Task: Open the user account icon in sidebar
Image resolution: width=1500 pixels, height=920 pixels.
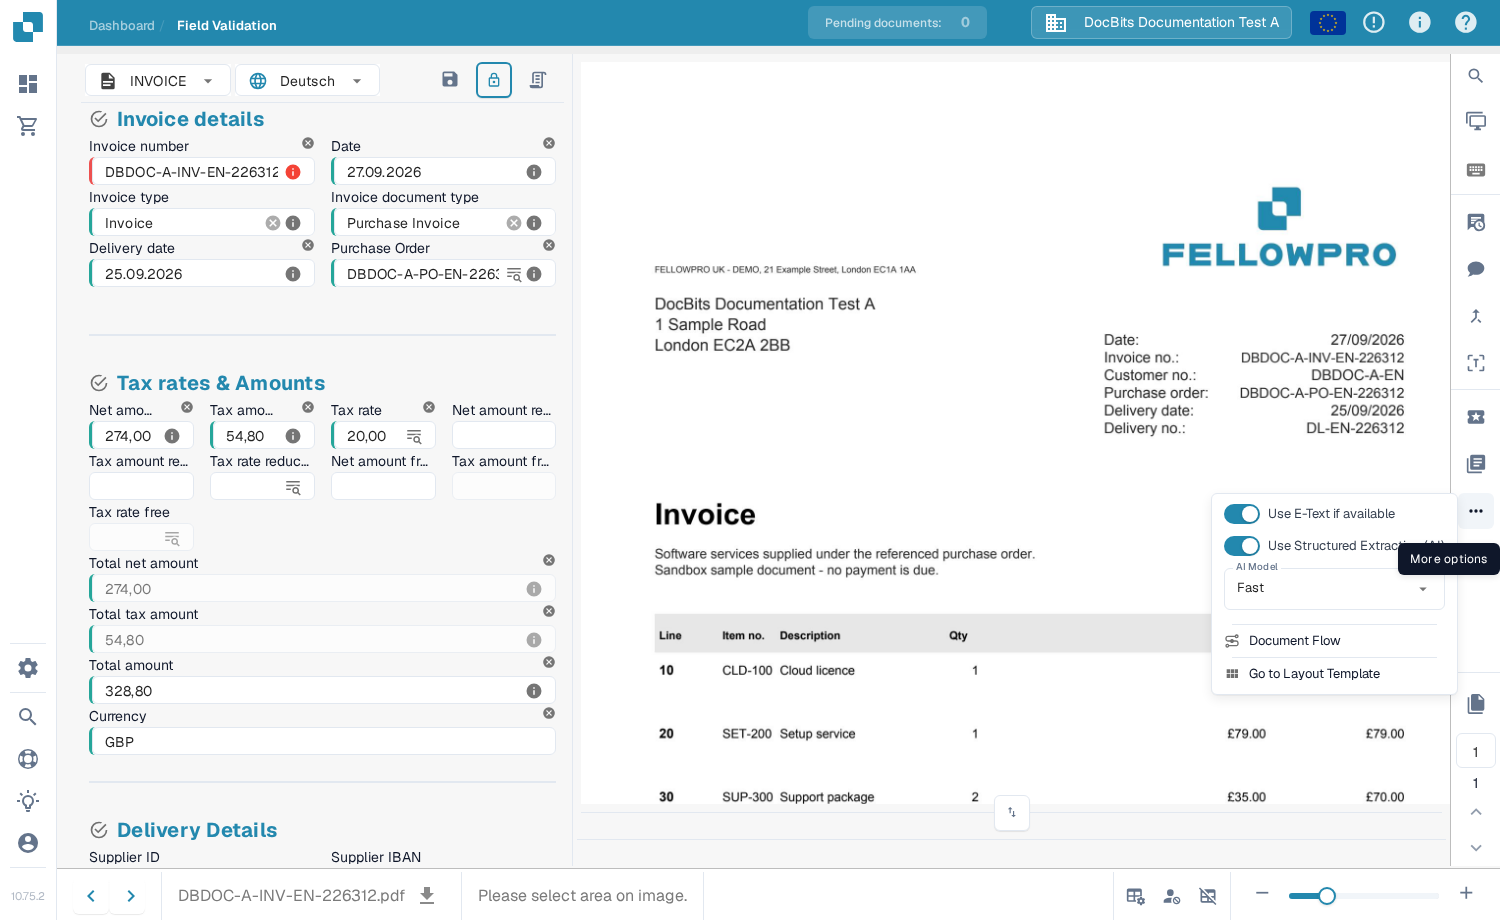Action: point(28,843)
